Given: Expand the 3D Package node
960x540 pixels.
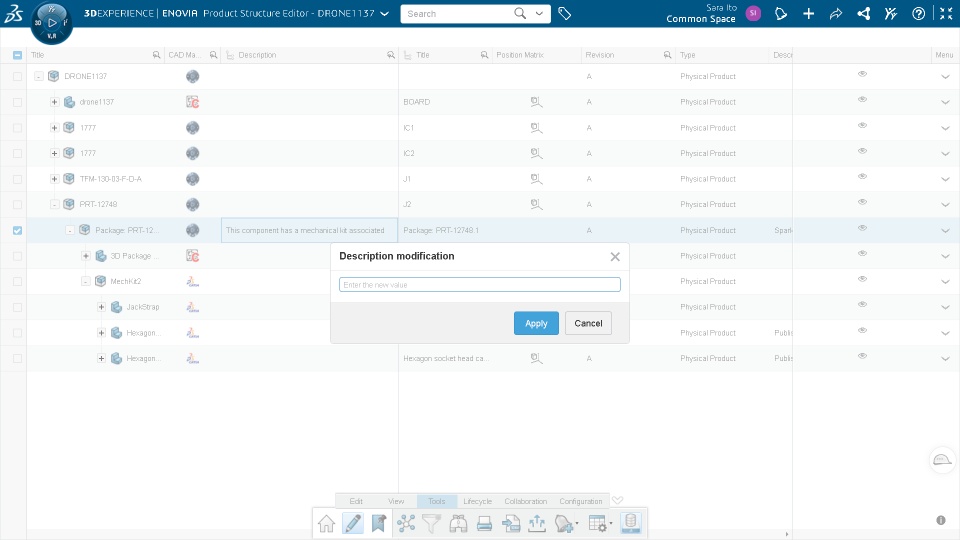Looking at the screenshot, I should (x=86, y=256).
